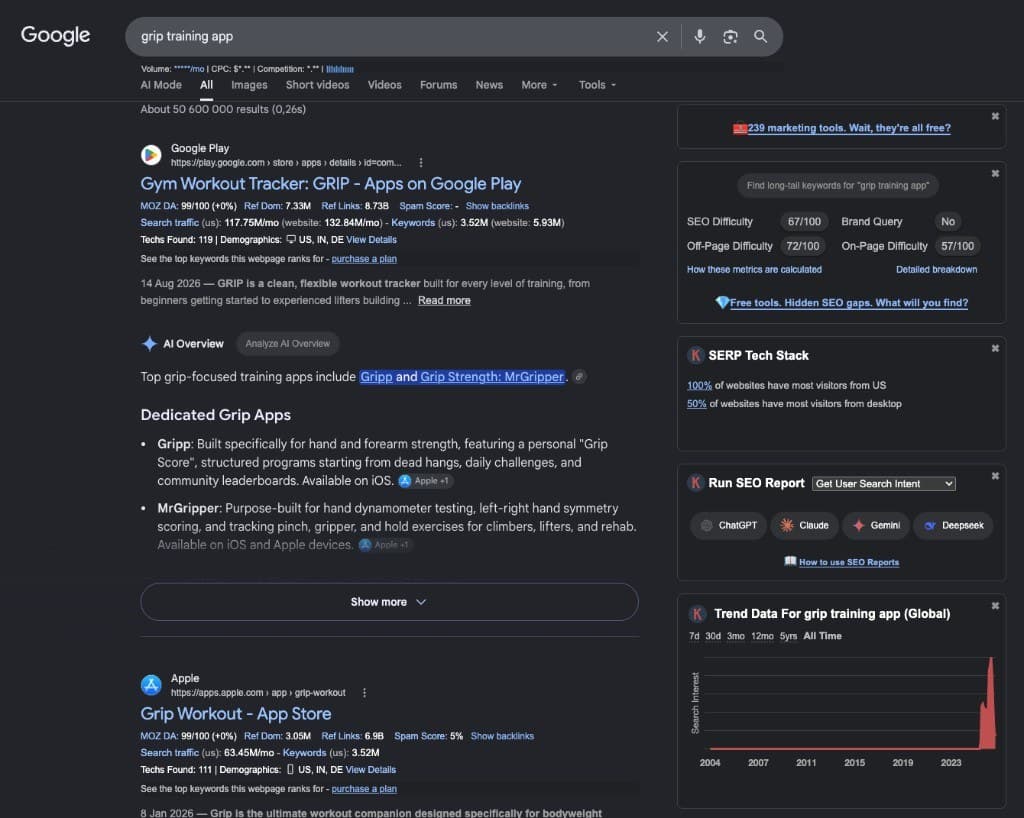Click Trend Data K logo icon
Viewport: 1024px width, 818px height.
[x=697, y=614]
